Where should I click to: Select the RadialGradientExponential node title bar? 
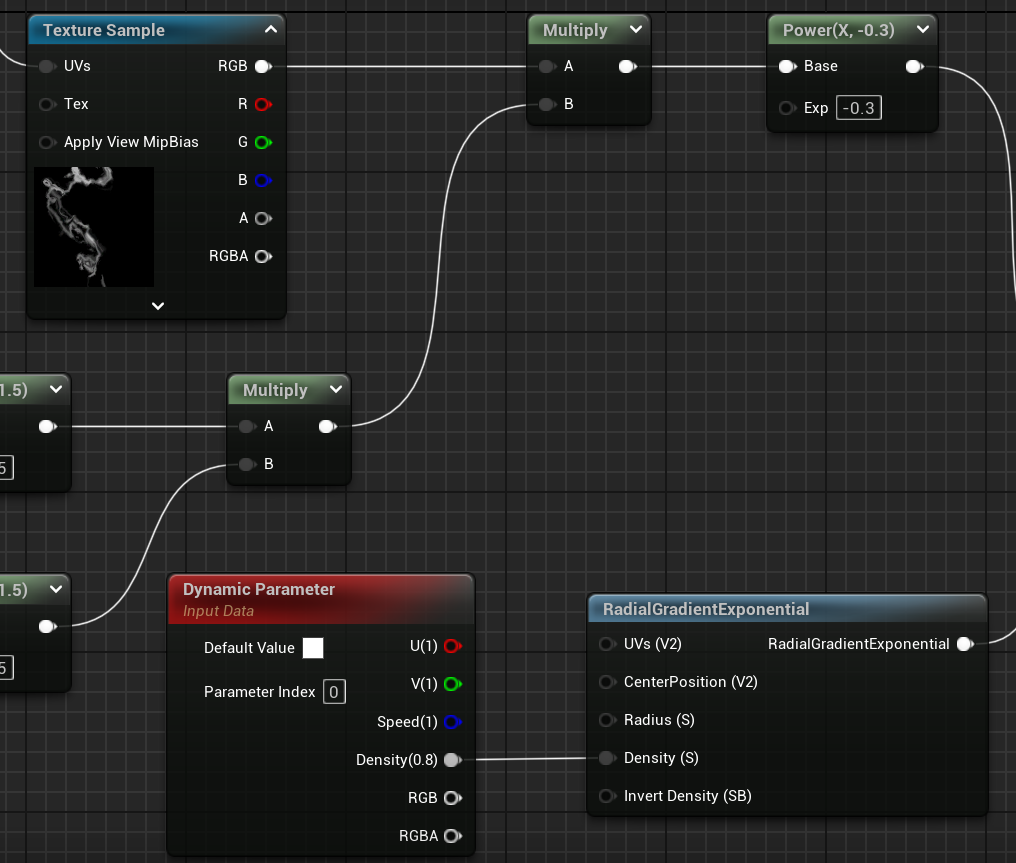pyautogui.click(x=706, y=609)
